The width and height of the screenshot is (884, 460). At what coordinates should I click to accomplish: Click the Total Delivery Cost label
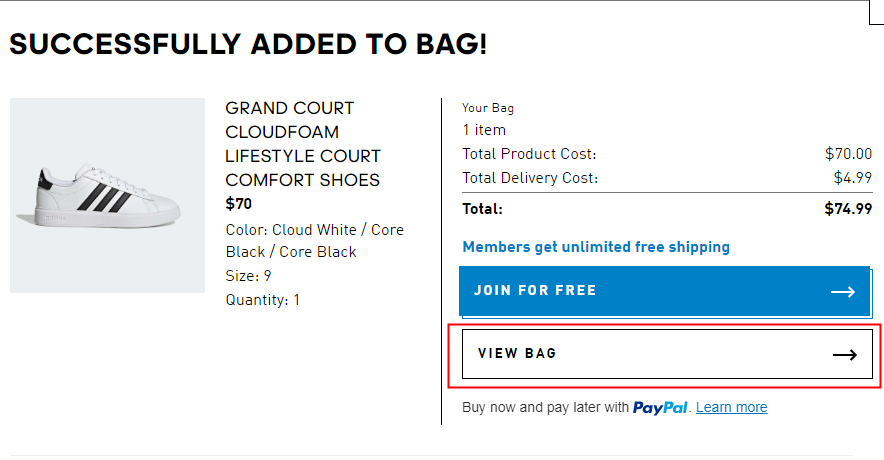tap(530, 178)
